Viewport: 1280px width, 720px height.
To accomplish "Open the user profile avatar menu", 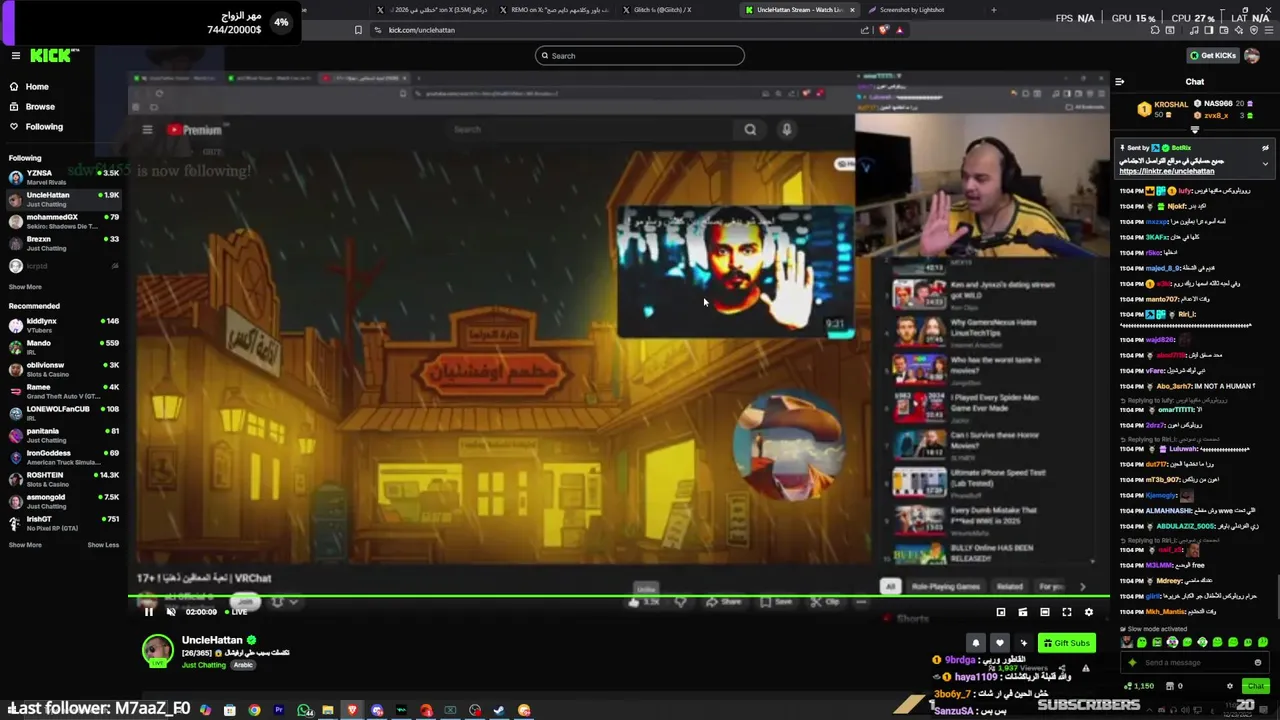I will coord(1252,56).
